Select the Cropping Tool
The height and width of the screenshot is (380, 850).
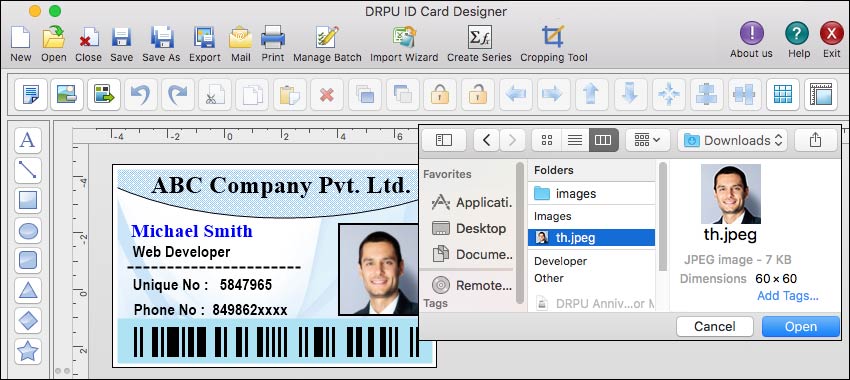coord(553,37)
